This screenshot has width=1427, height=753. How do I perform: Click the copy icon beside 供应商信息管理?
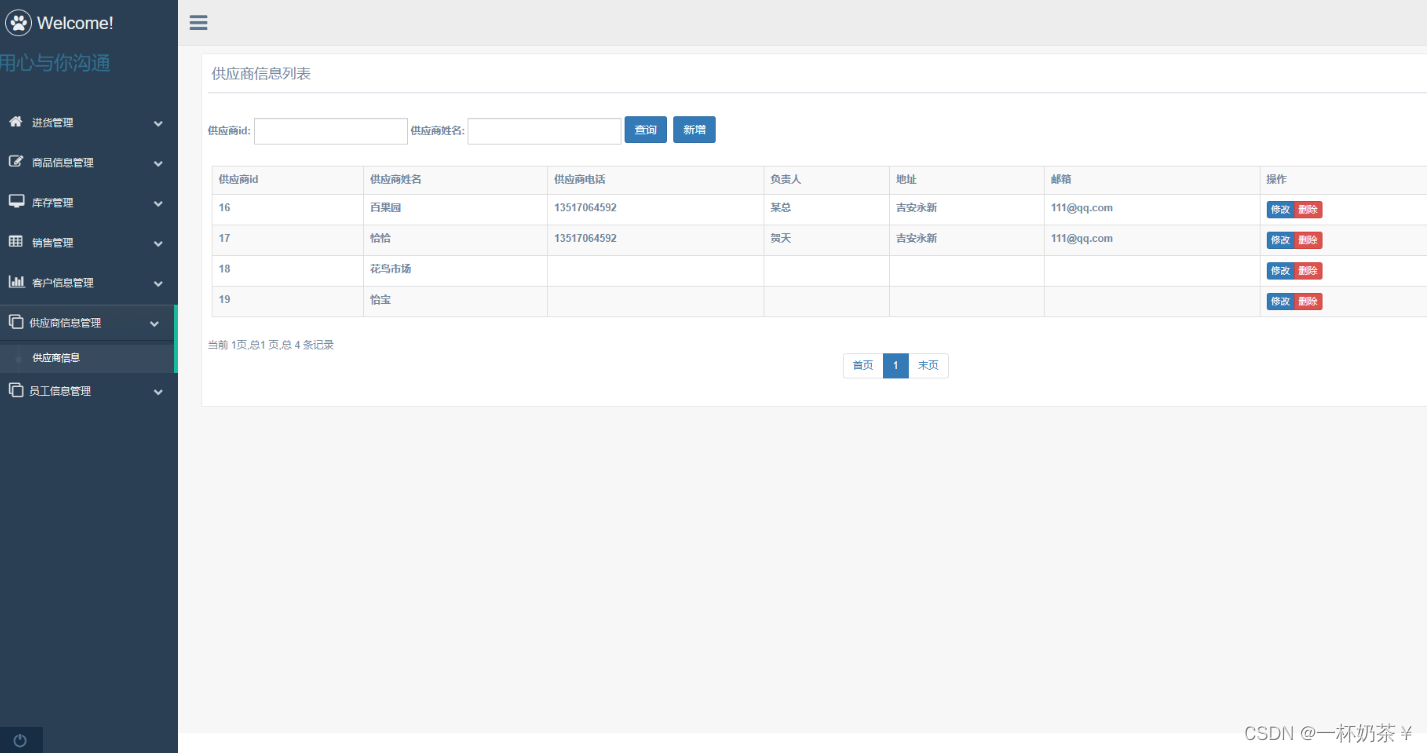click(x=15, y=322)
